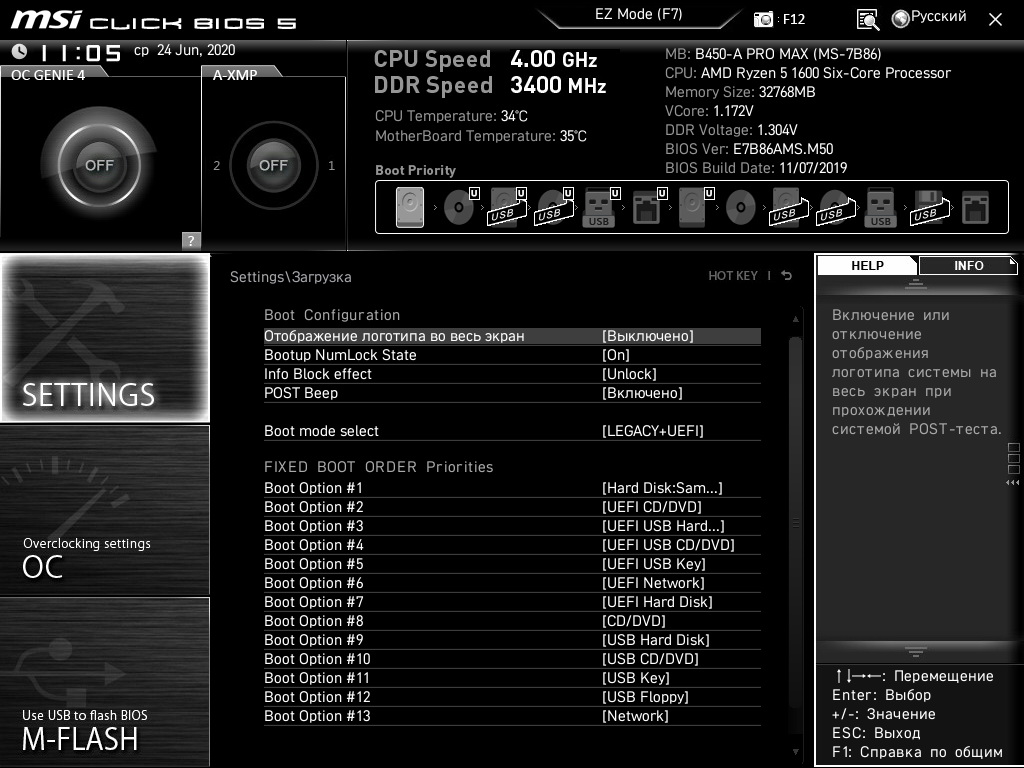Select A-XMP profile 1

click(332, 166)
